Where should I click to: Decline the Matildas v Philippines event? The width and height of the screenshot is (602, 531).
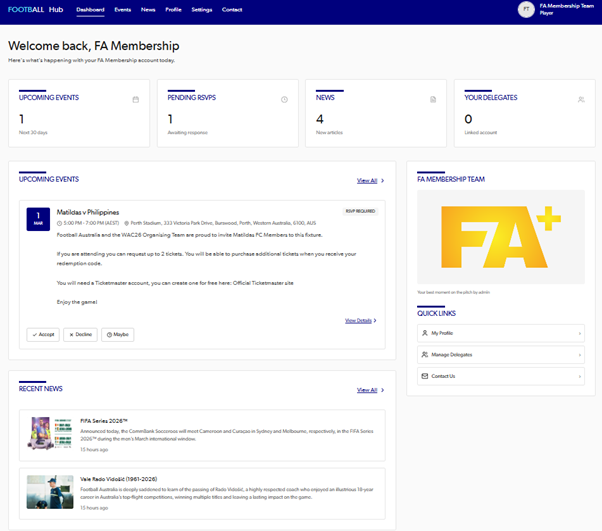point(80,335)
